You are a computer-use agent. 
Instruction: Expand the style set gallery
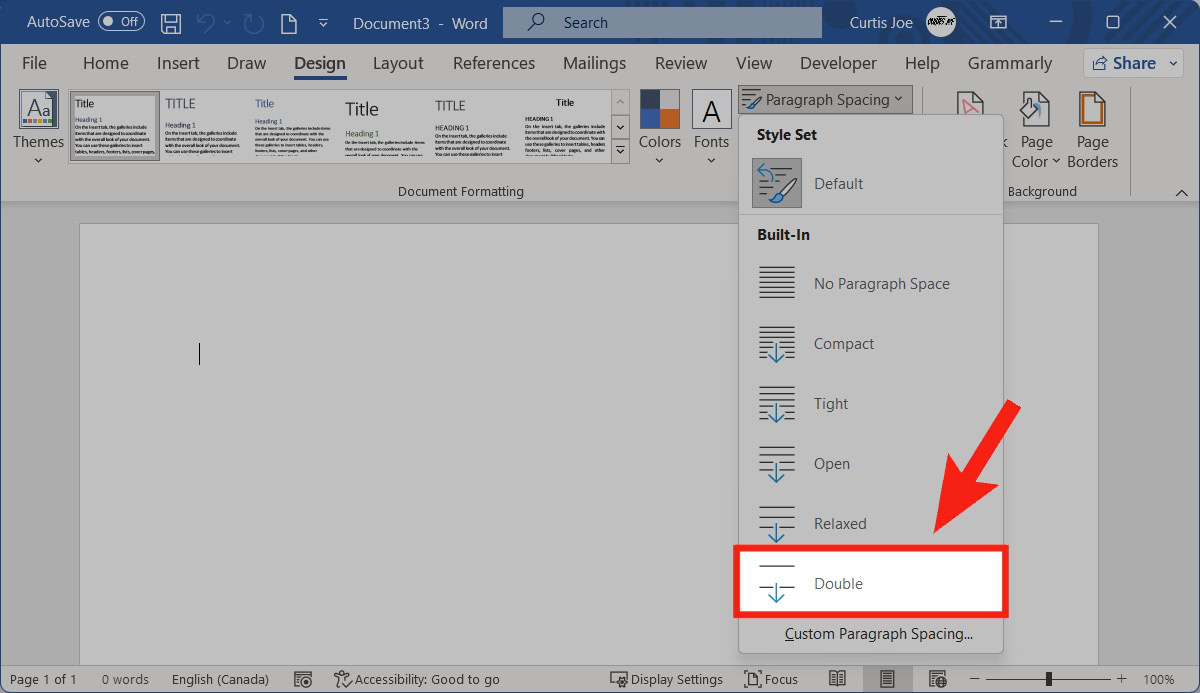point(620,151)
